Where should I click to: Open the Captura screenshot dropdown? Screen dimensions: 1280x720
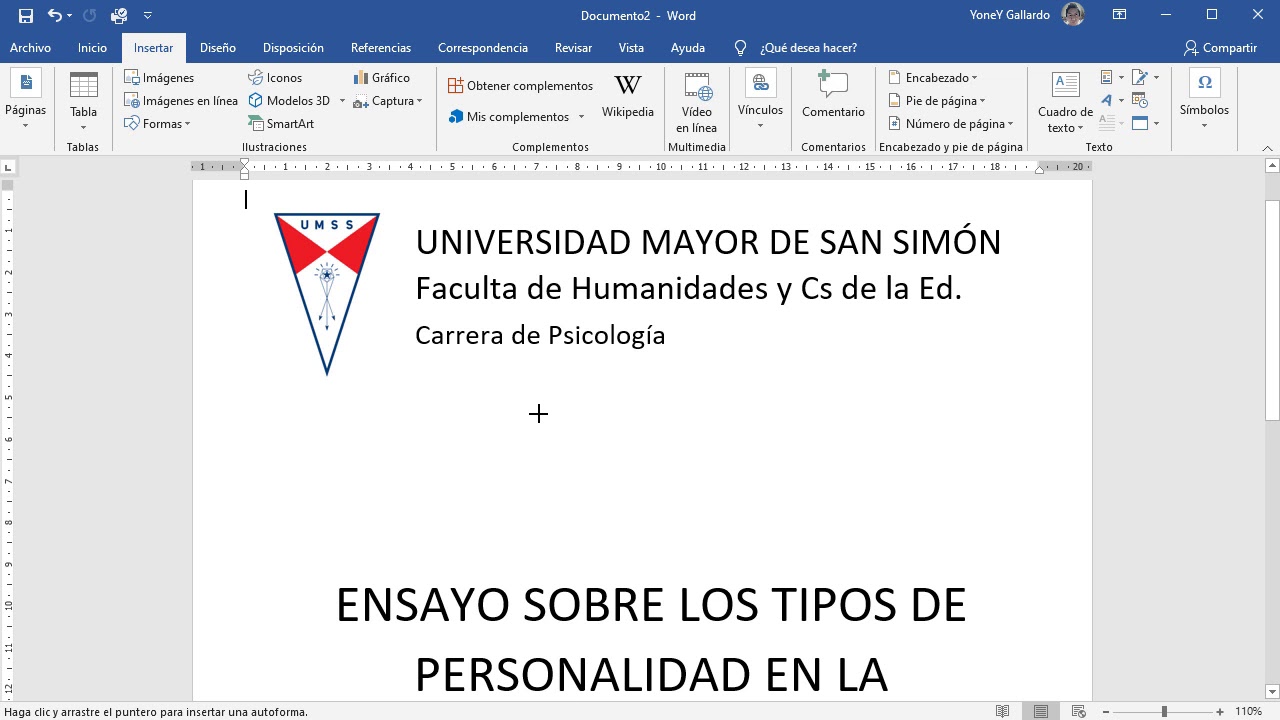(x=388, y=100)
